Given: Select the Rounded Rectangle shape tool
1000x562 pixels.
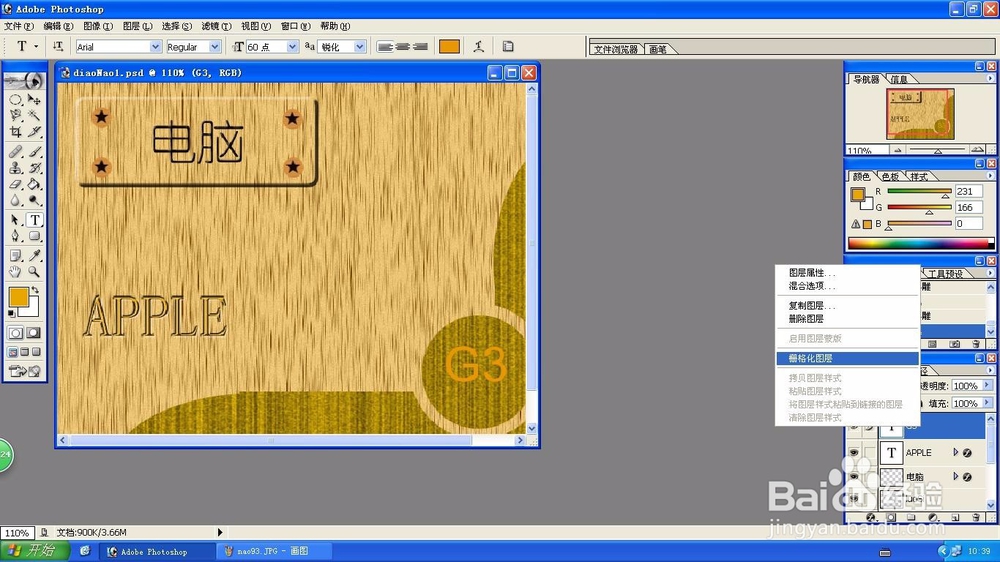Looking at the screenshot, I should tap(34, 236).
